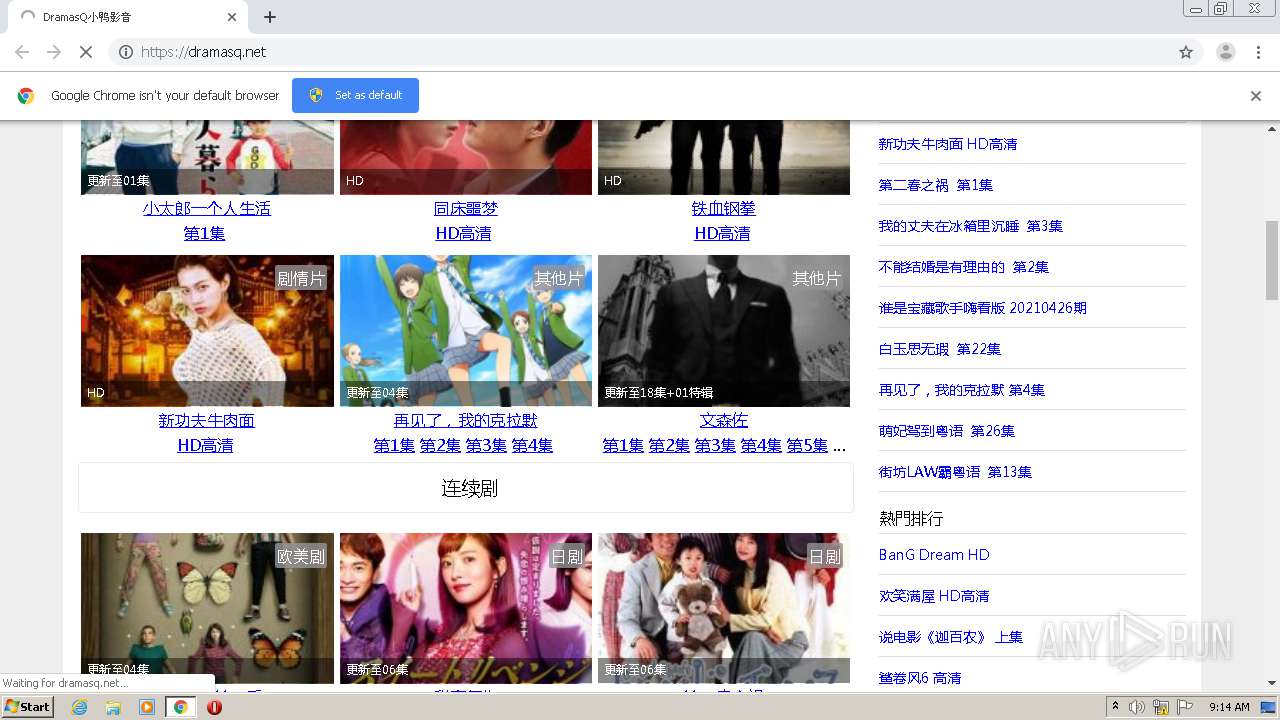Dismiss the default browser notification bar
Screen dimensions: 1280x720
coord(1256,96)
